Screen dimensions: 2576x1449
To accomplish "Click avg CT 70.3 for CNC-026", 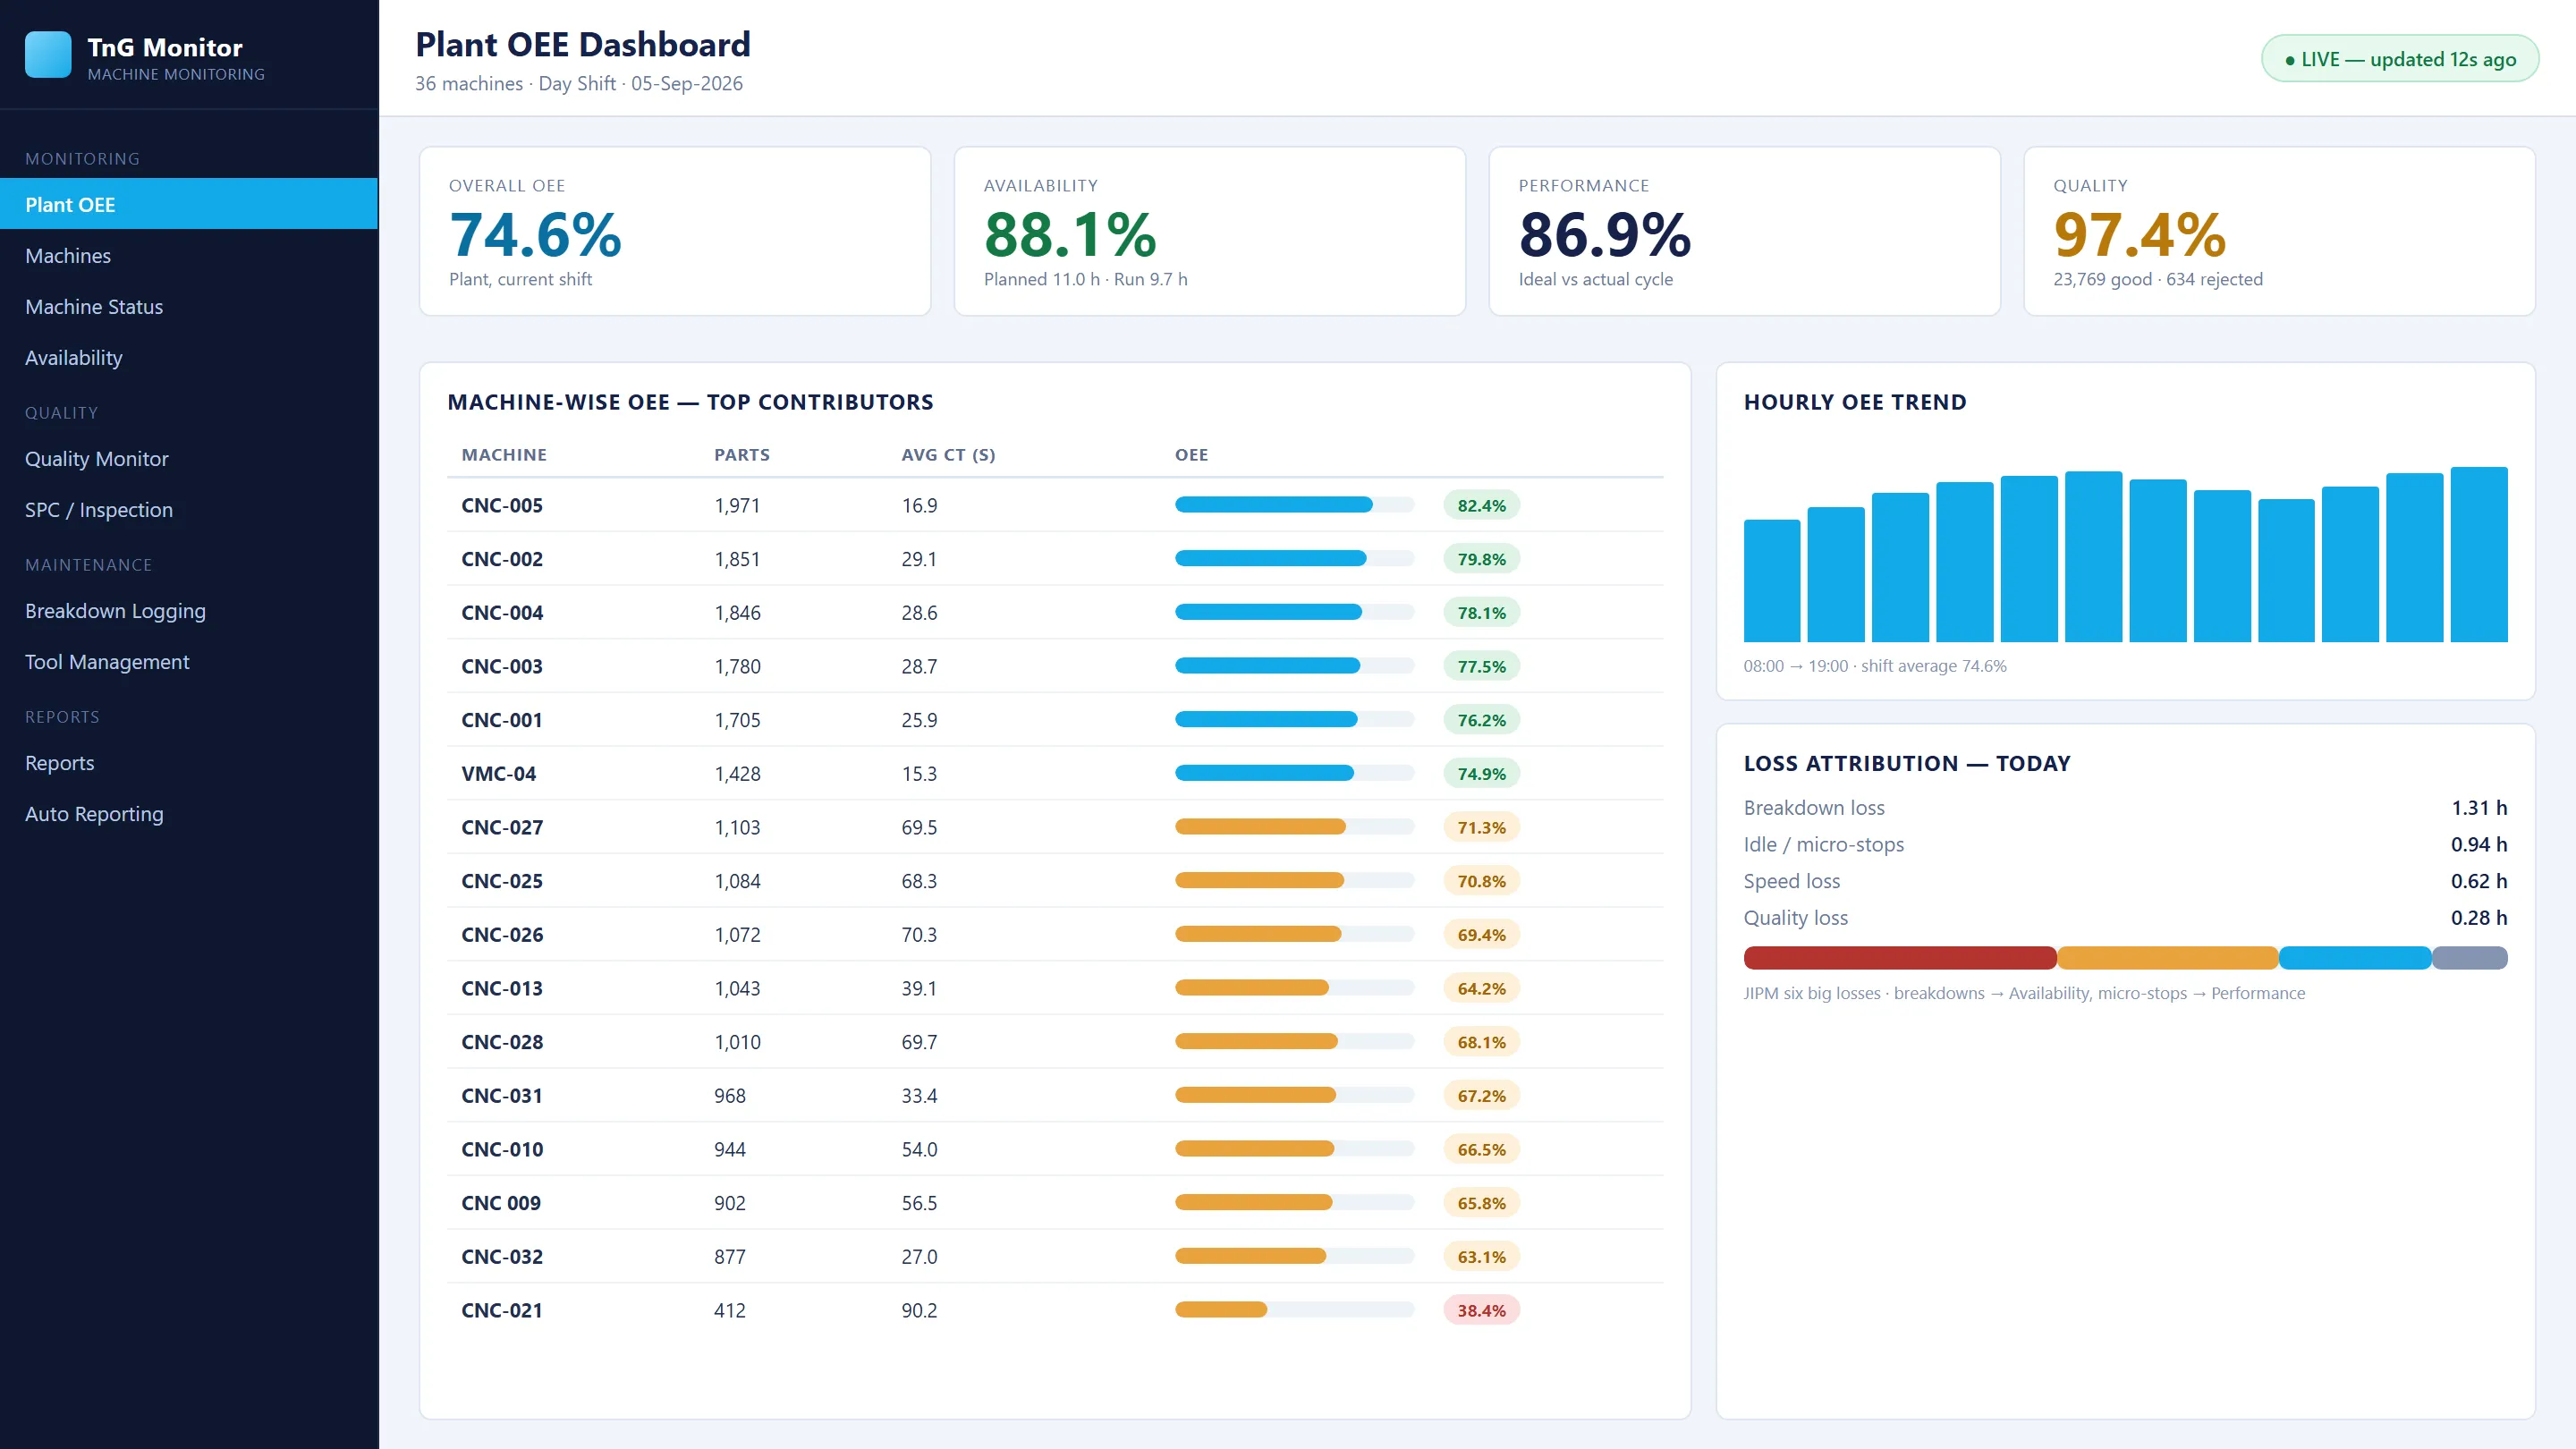I will [x=919, y=934].
